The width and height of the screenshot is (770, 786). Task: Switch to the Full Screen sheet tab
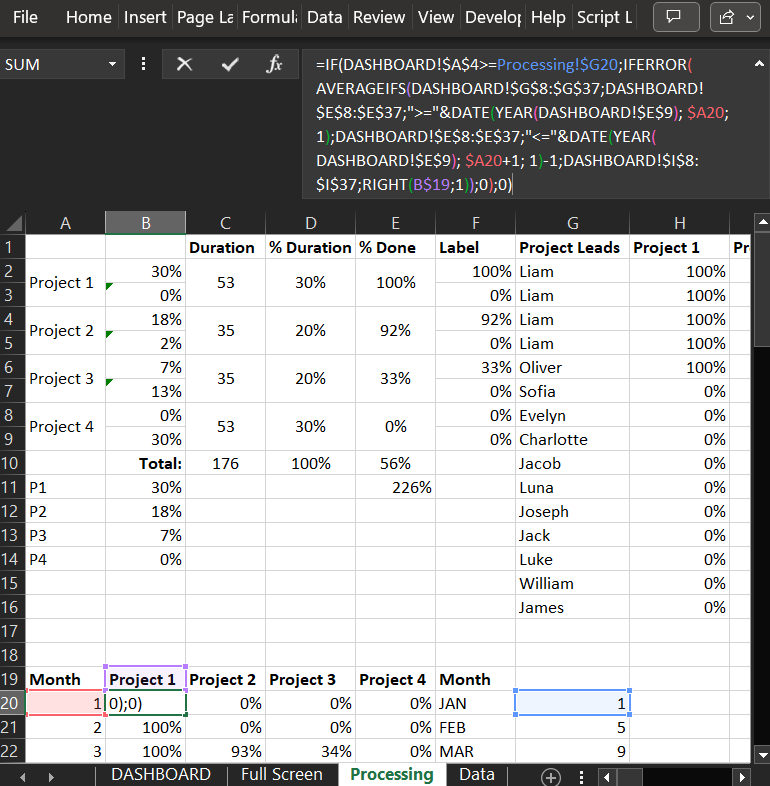coord(281,775)
